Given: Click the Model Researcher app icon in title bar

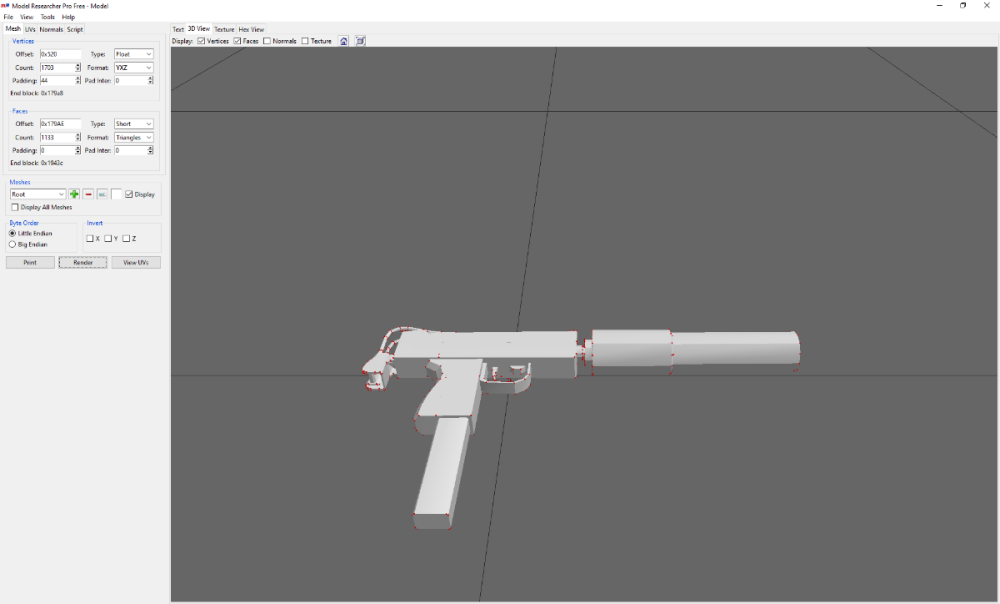Looking at the screenshot, I should click(6, 6).
